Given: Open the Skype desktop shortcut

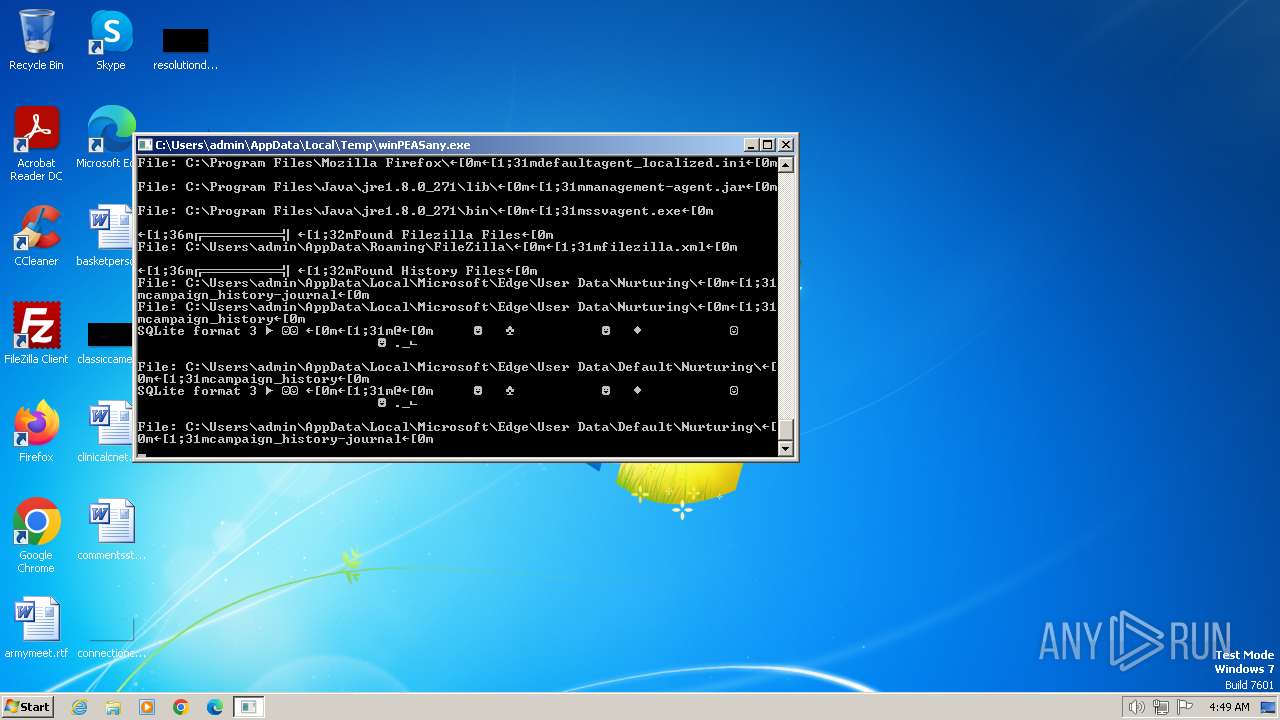Looking at the screenshot, I should point(111,40).
